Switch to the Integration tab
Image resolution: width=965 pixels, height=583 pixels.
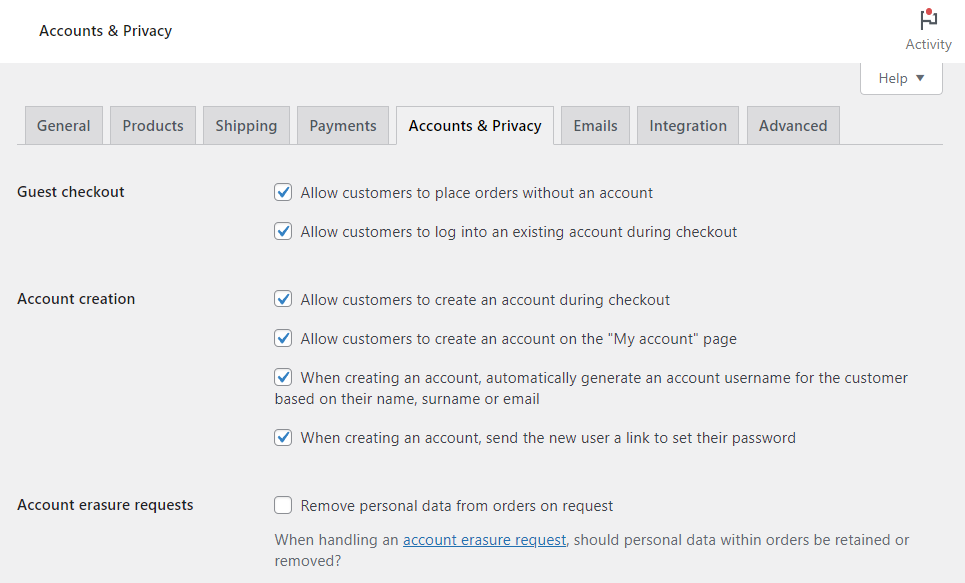coord(687,125)
